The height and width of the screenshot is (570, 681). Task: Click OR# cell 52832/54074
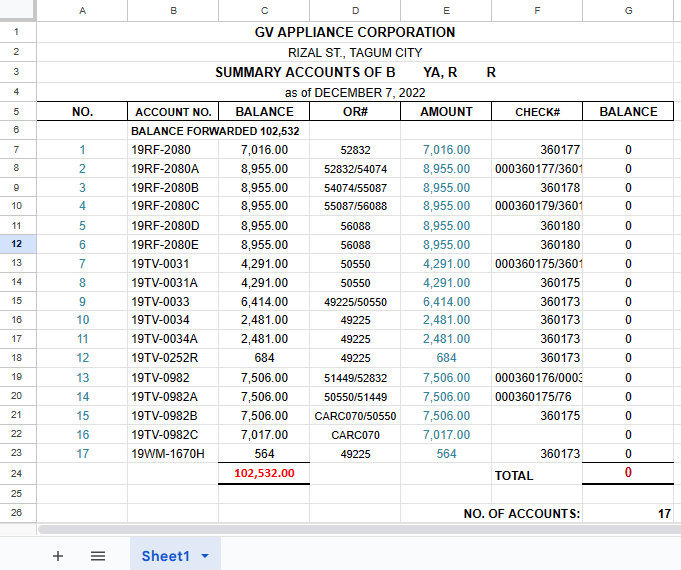(355, 169)
